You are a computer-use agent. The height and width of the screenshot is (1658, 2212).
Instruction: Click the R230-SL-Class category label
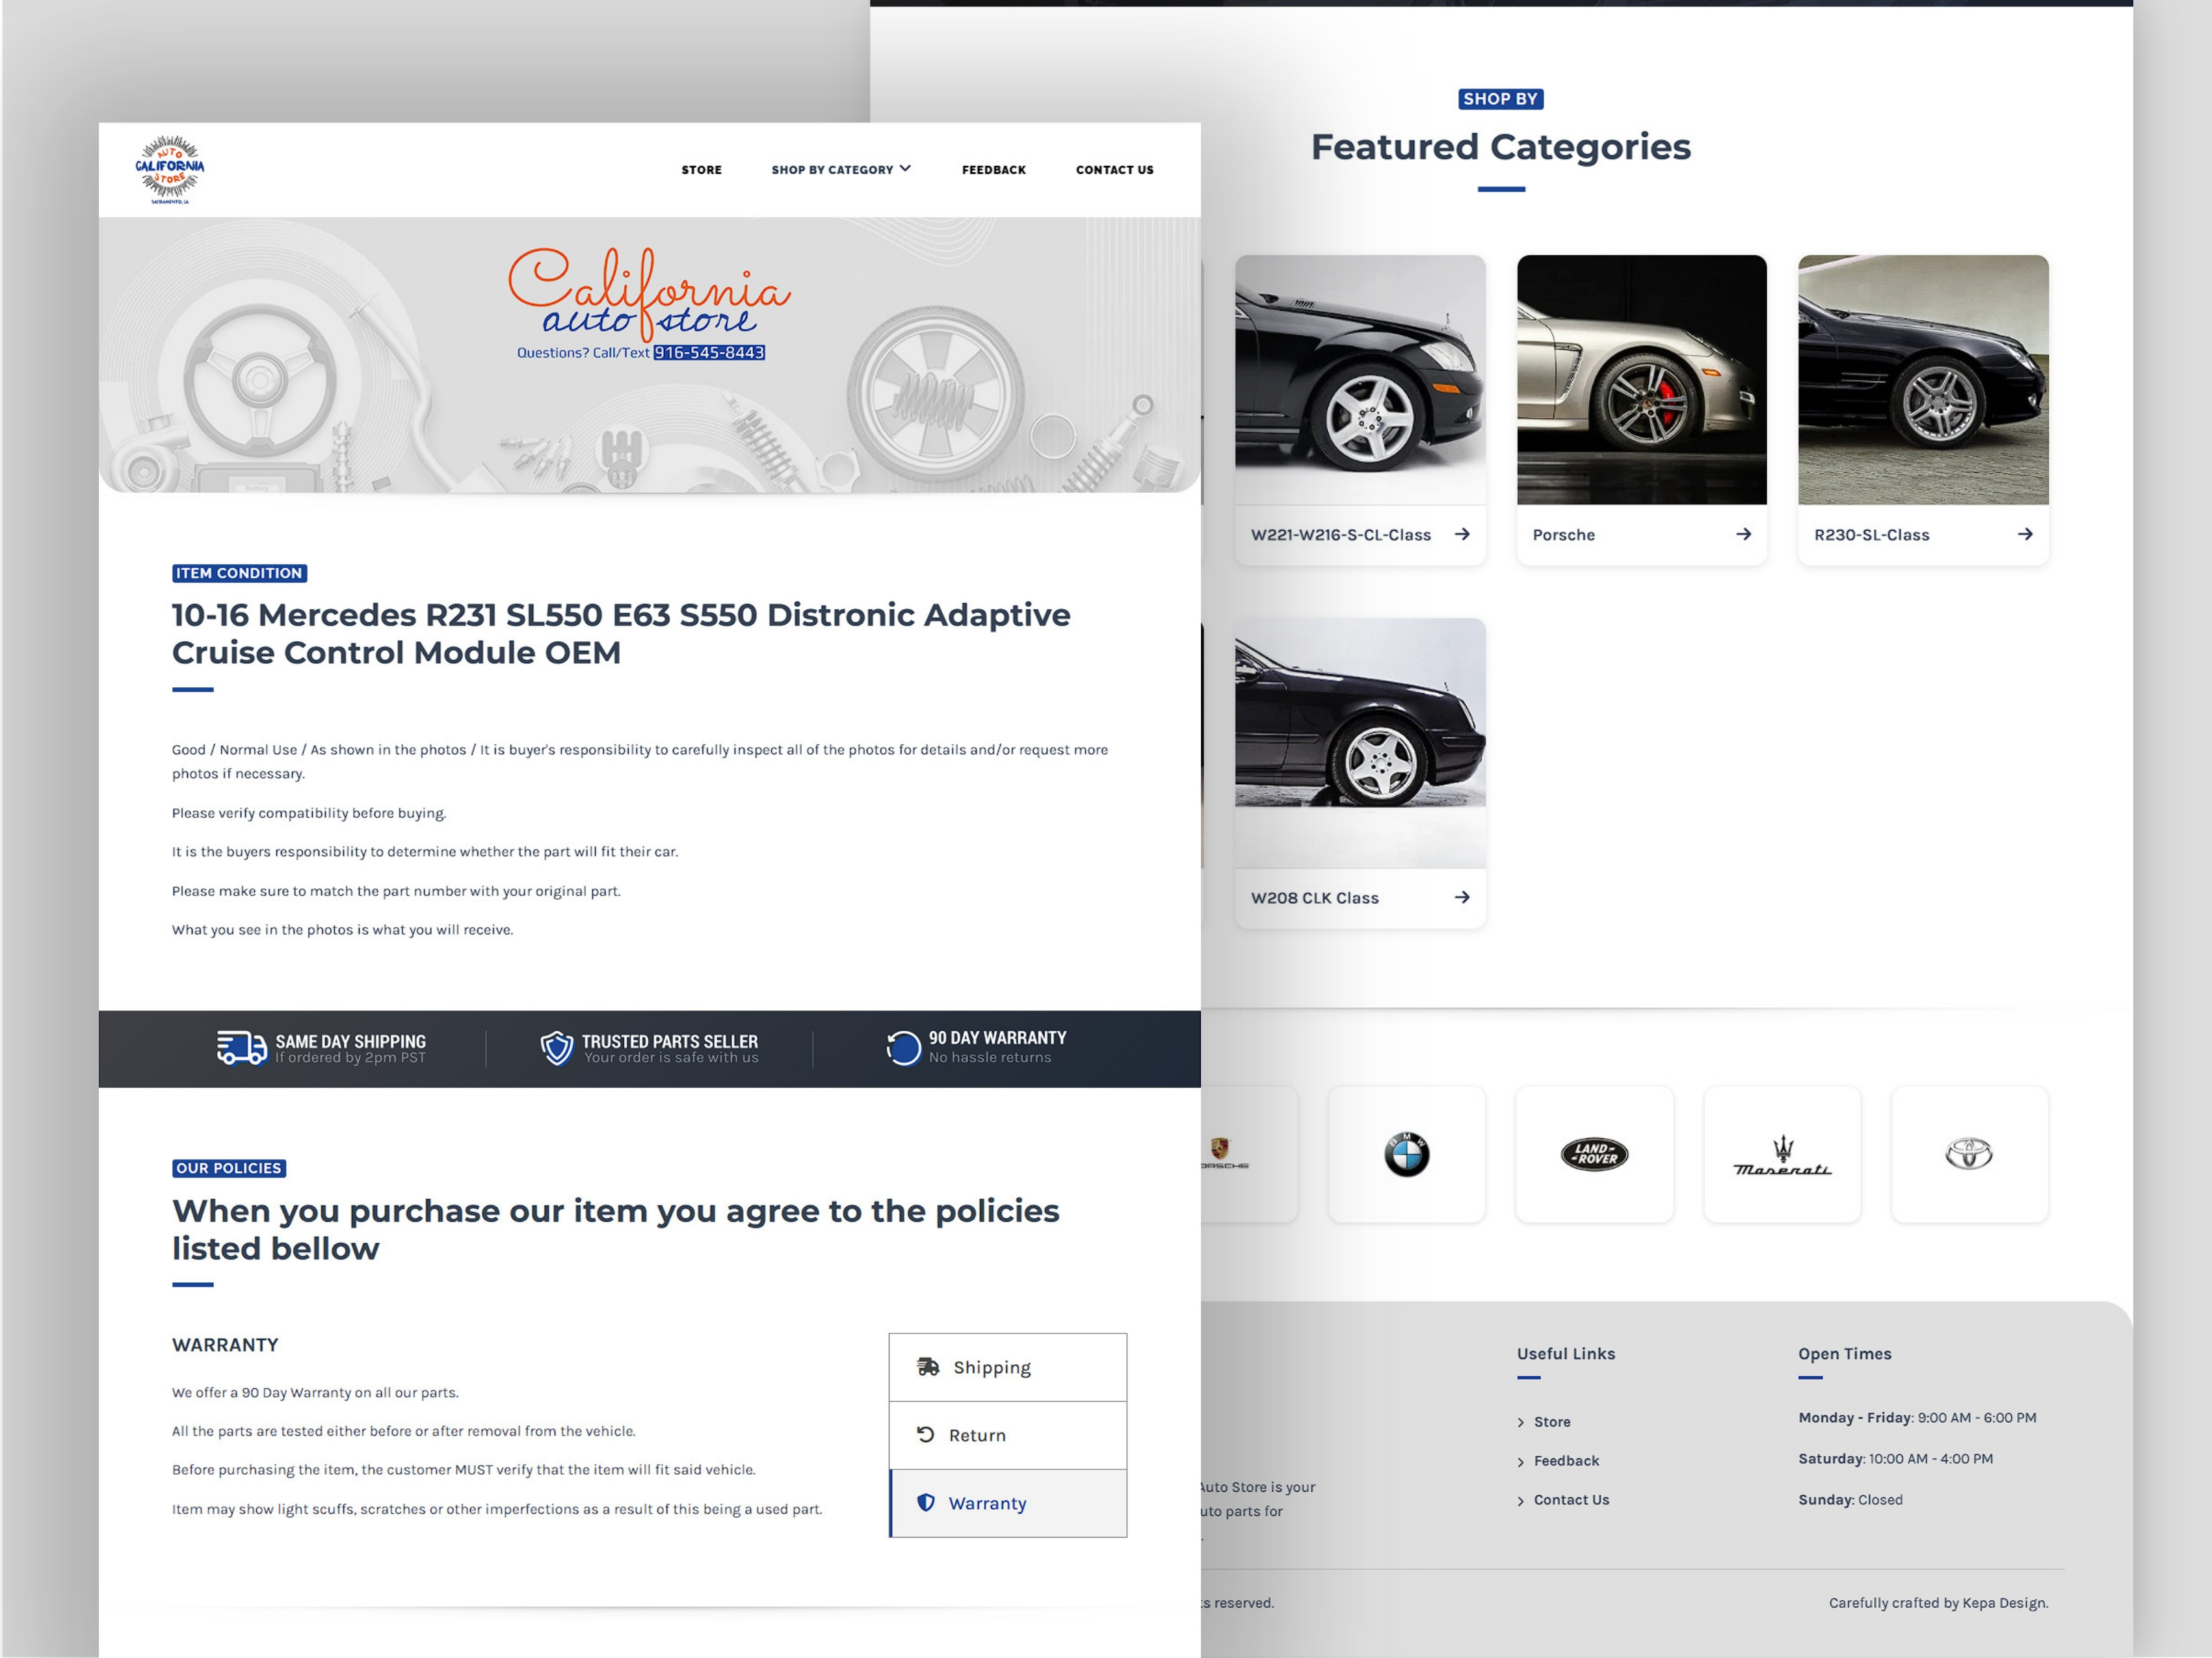pos(1871,535)
